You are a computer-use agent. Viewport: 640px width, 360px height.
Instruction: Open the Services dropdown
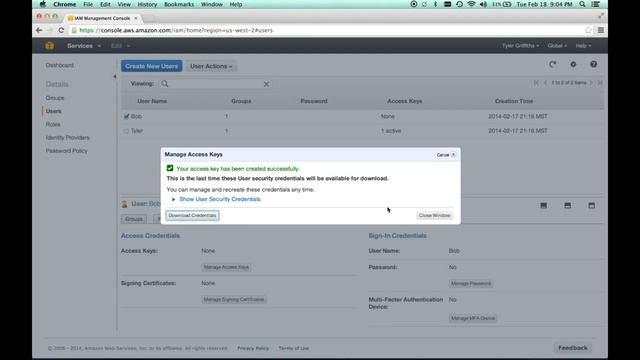click(x=84, y=46)
